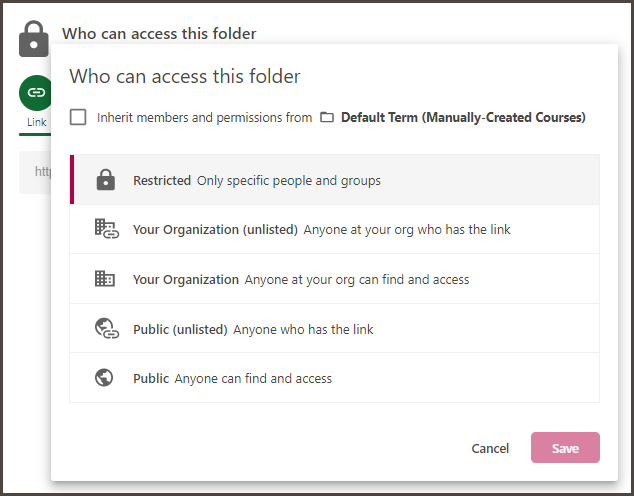
Task: Click the globe-with-link icon for Public (unlisted)
Action: (105, 329)
